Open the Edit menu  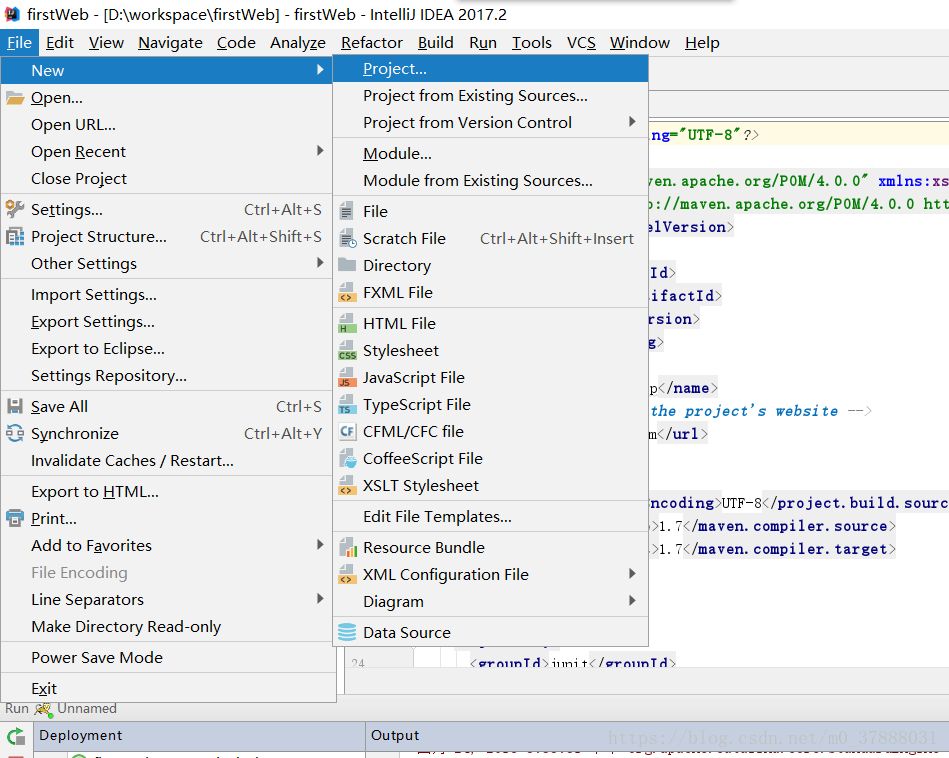[x=60, y=43]
